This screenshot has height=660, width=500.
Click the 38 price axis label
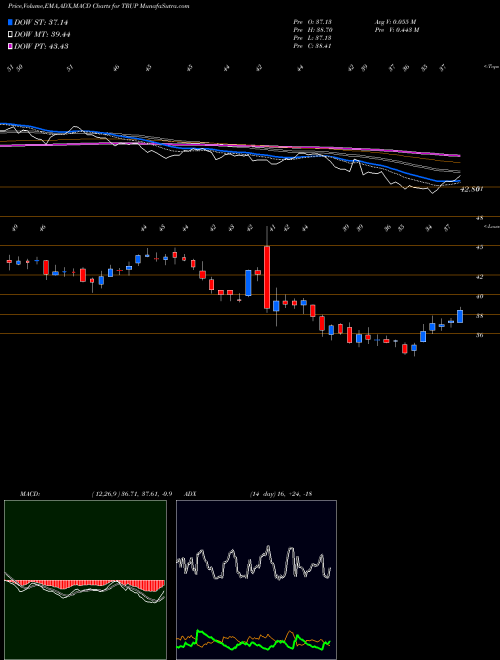480,316
